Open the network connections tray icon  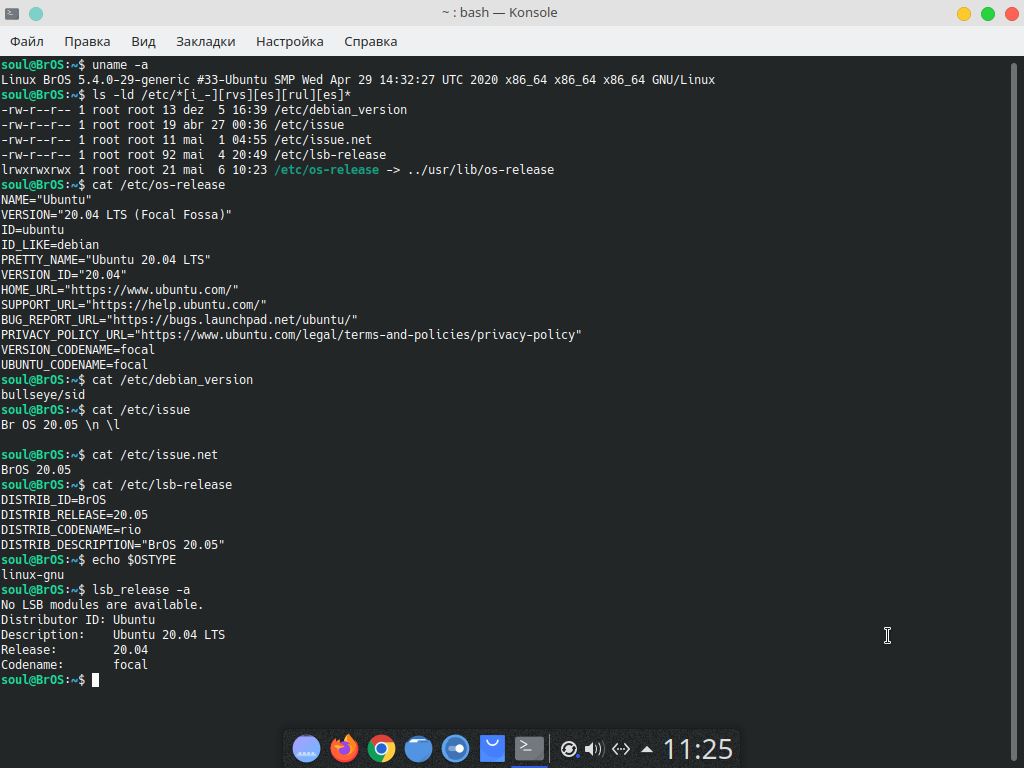point(621,749)
